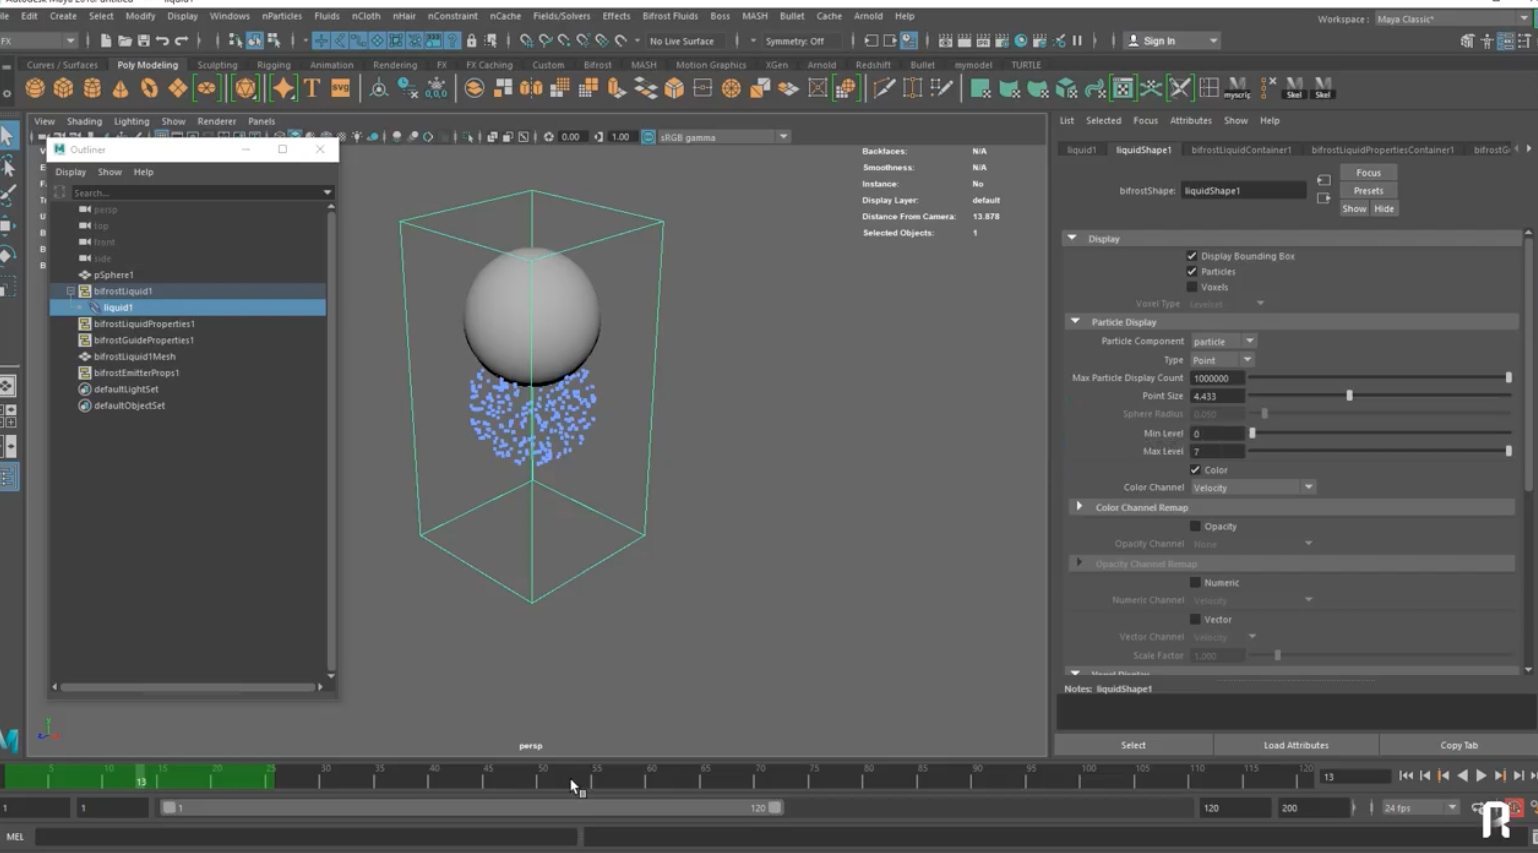The image size is (1538, 853).
Task: Switch to the Rigging shelf tab
Action: click(x=273, y=65)
